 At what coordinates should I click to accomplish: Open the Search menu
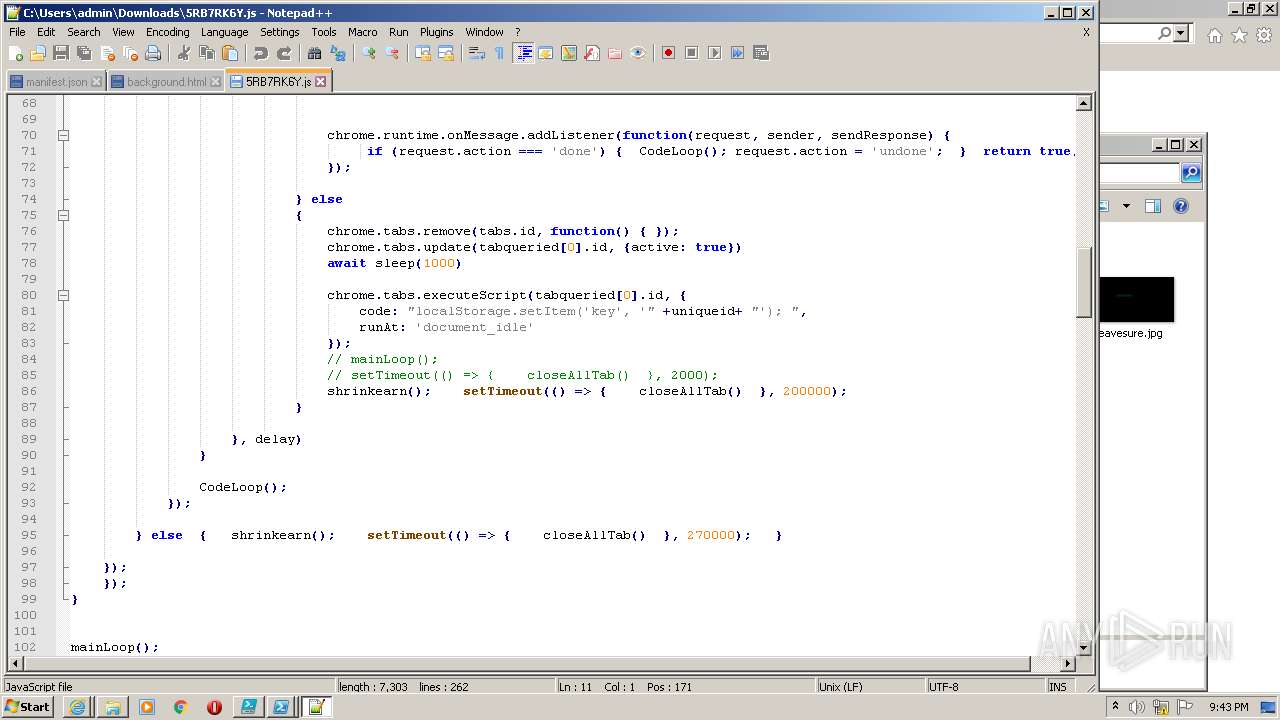(x=84, y=32)
